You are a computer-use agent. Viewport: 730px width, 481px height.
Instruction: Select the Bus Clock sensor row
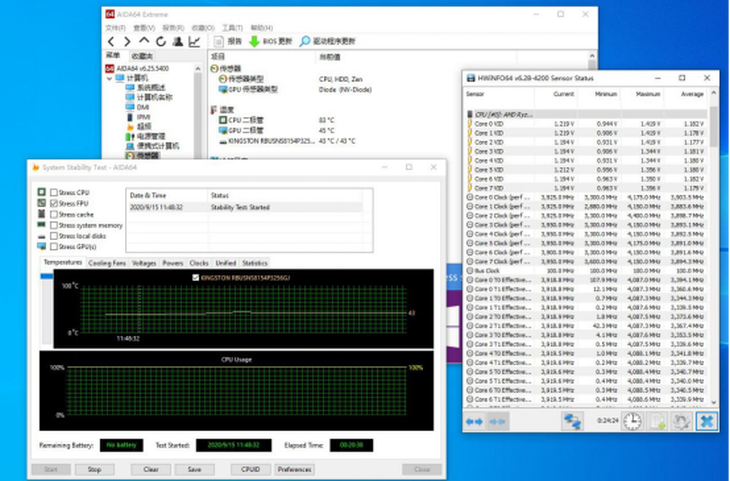pyautogui.click(x=587, y=271)
